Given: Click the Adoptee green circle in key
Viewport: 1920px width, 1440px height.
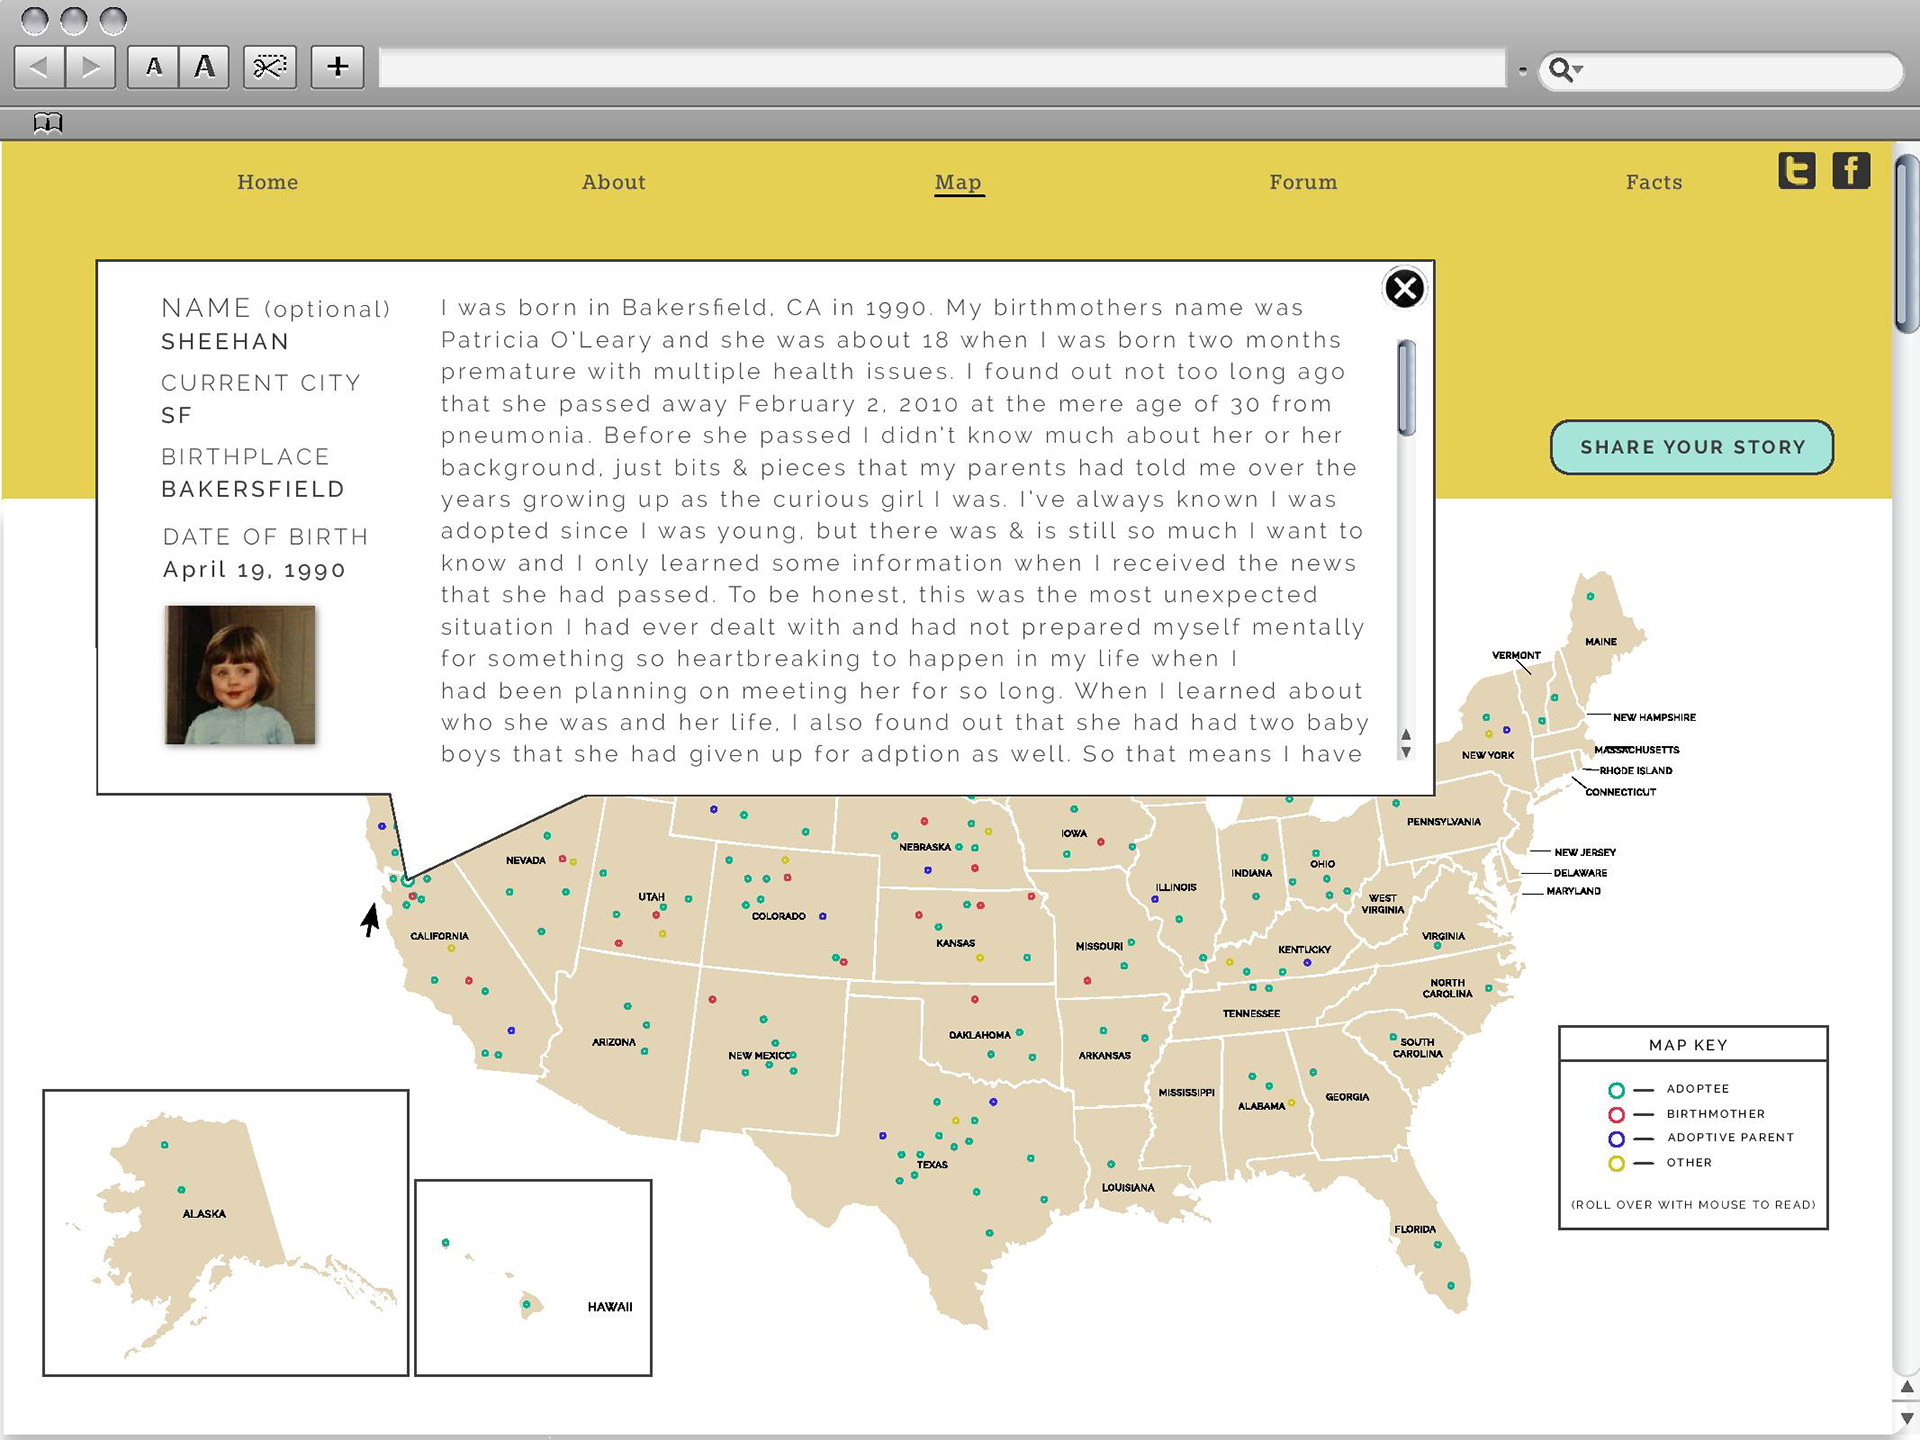Looking at the screenshot, I should 1616,1090.
